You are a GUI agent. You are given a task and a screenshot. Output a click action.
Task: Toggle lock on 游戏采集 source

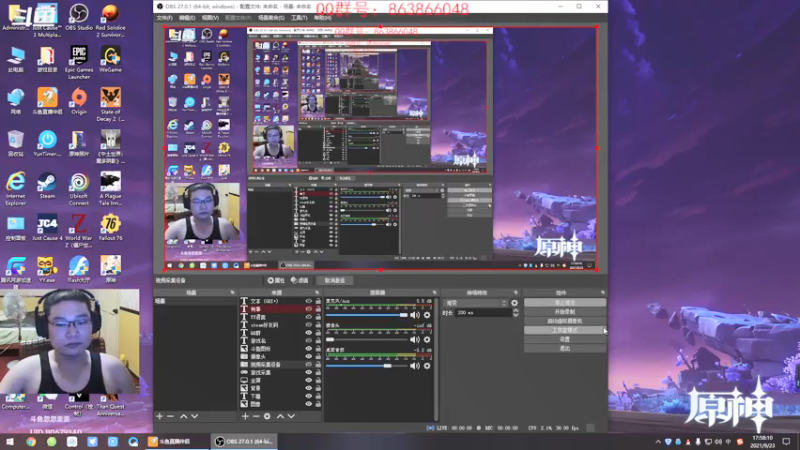click(318, 372)
